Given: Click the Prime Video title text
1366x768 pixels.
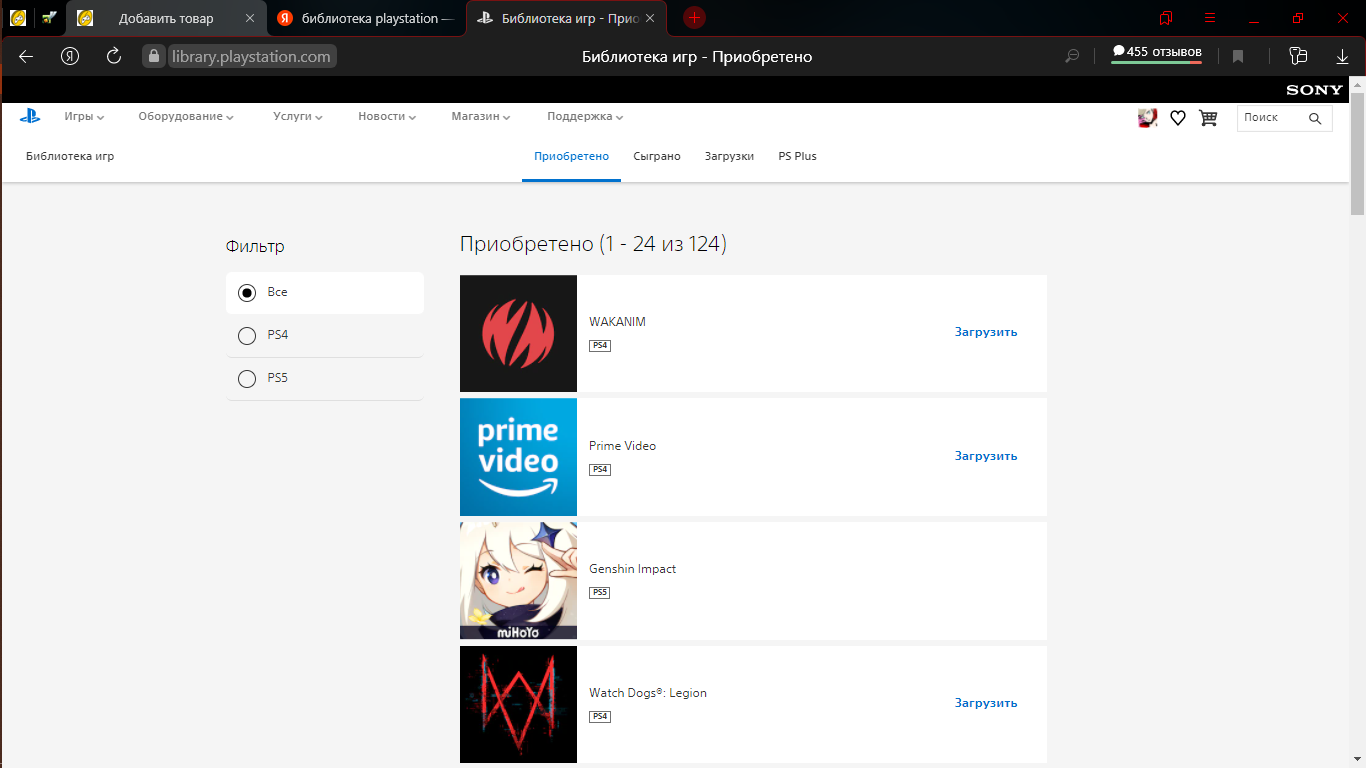Looking at the screenshot, I should (622, 446).
